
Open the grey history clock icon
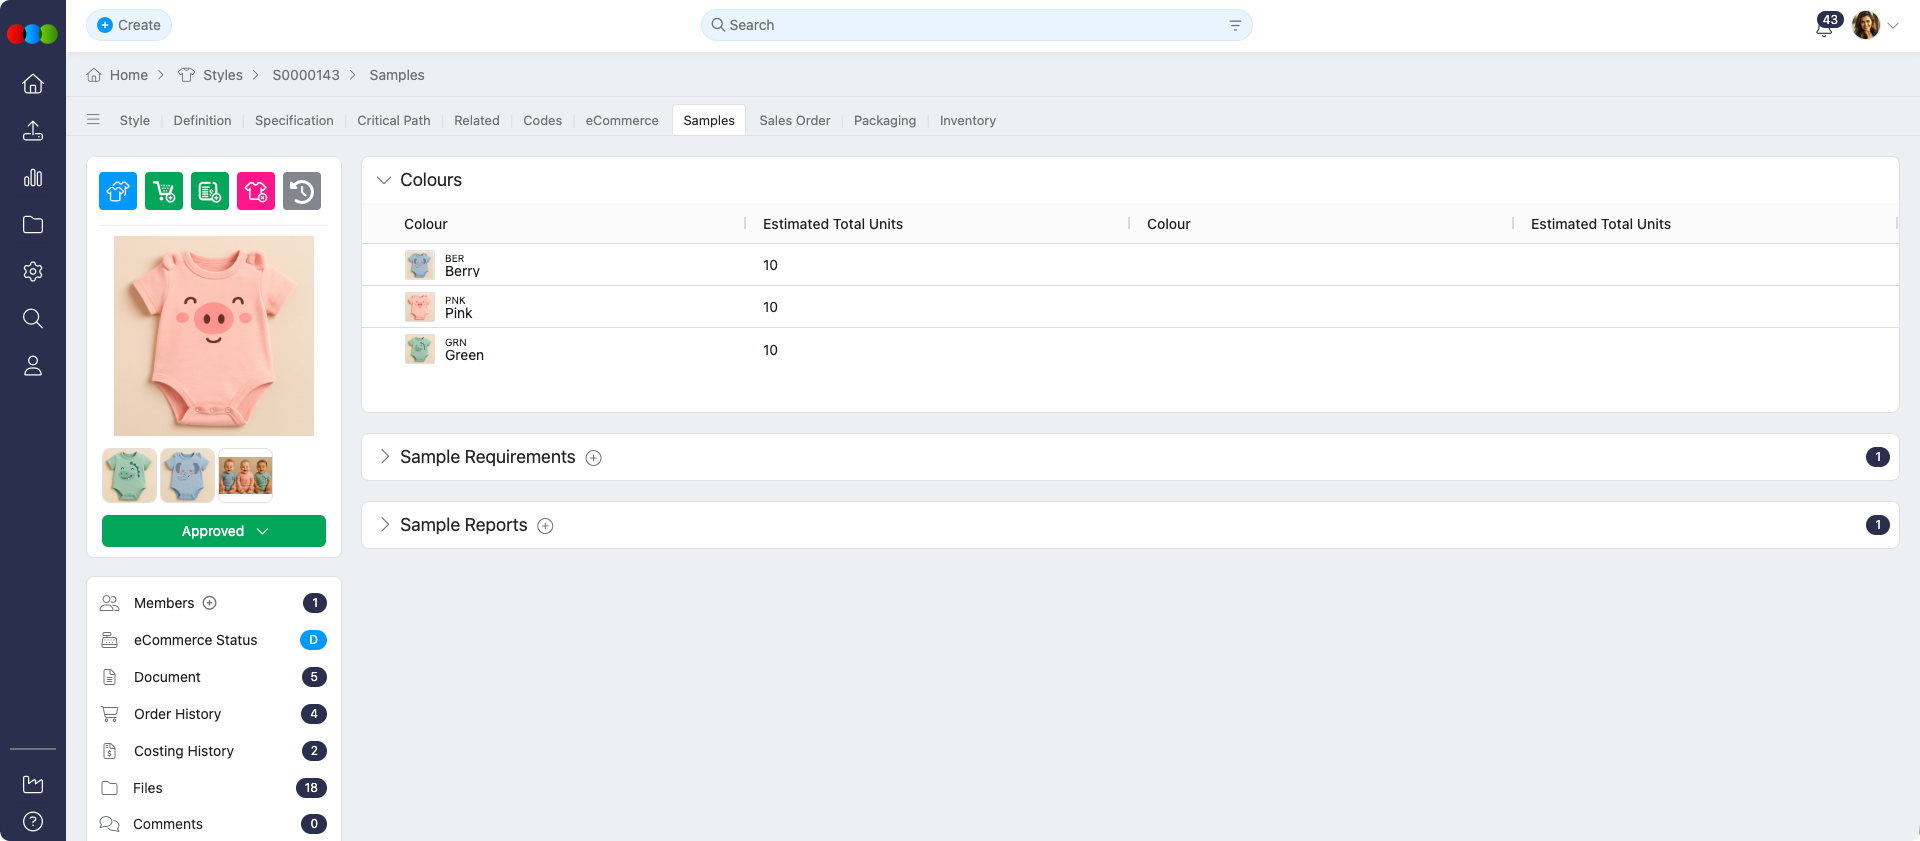tap(302, 191)
